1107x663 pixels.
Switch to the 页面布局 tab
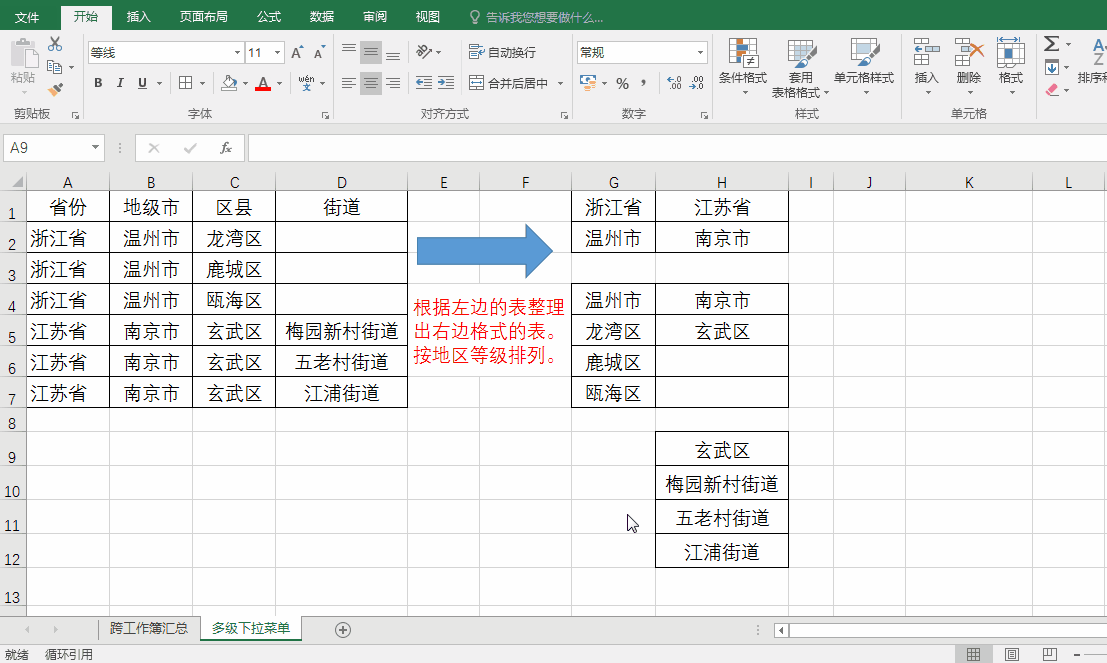tap(203, 17)
